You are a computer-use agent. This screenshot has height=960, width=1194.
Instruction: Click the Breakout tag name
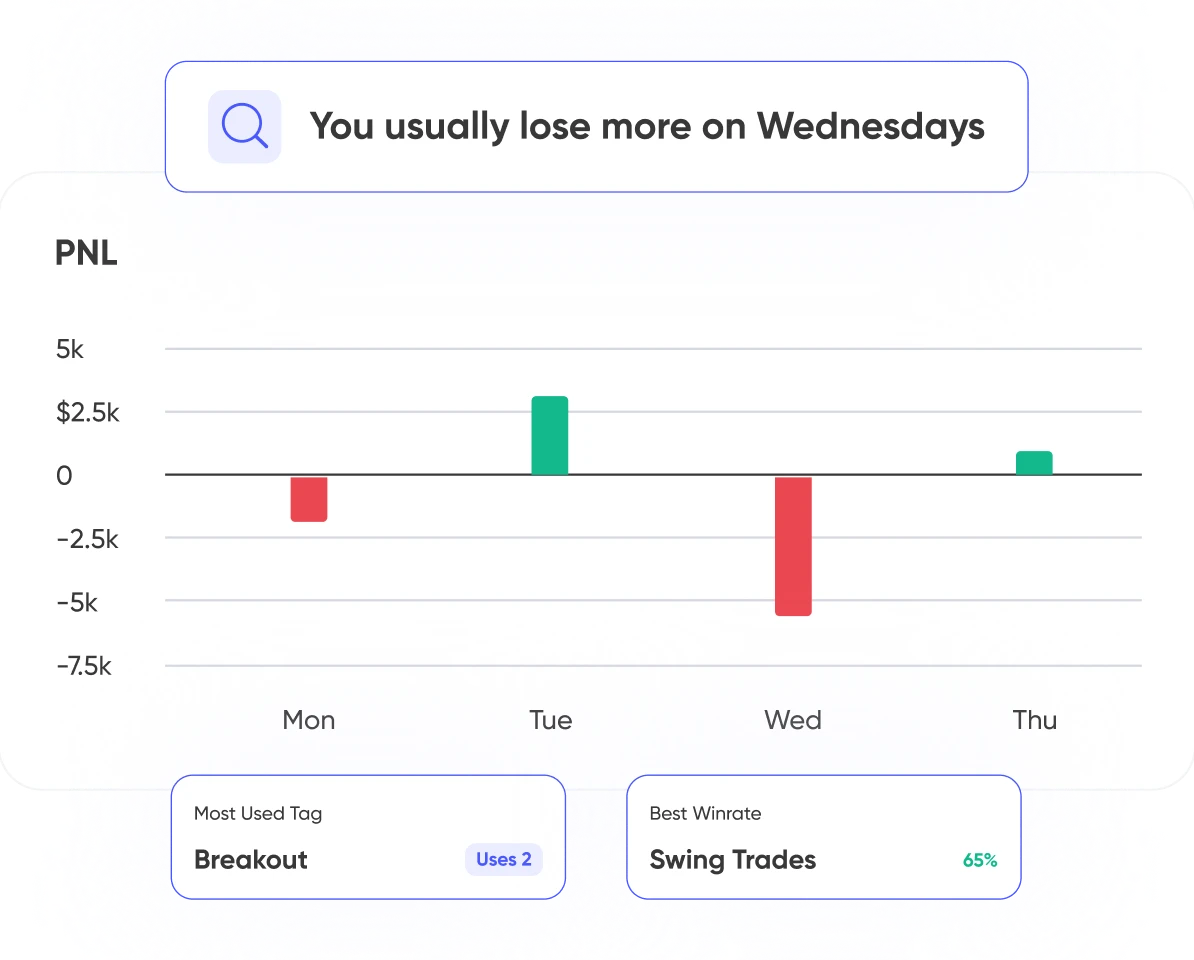(251, 860)
